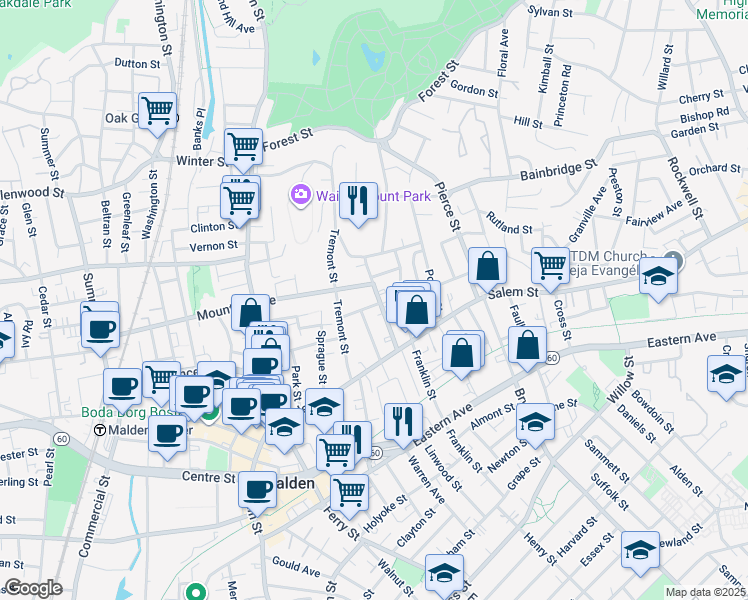Viewport: 748px width, 600px height.
Task: Click the 'Sprague St' street label
Action: tap(322, 357)
